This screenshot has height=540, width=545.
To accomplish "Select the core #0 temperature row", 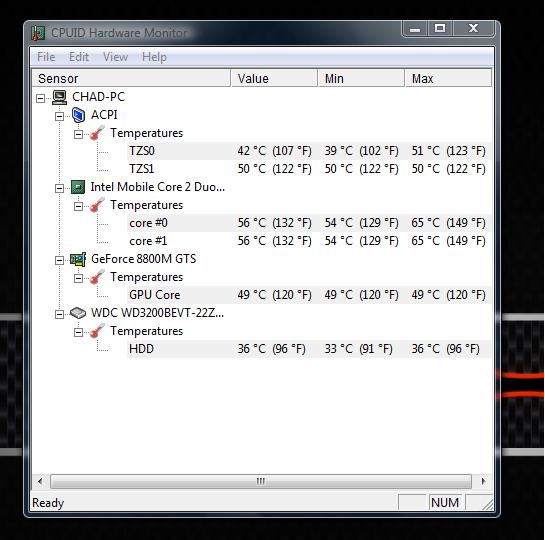I will [x=309, y=223].
